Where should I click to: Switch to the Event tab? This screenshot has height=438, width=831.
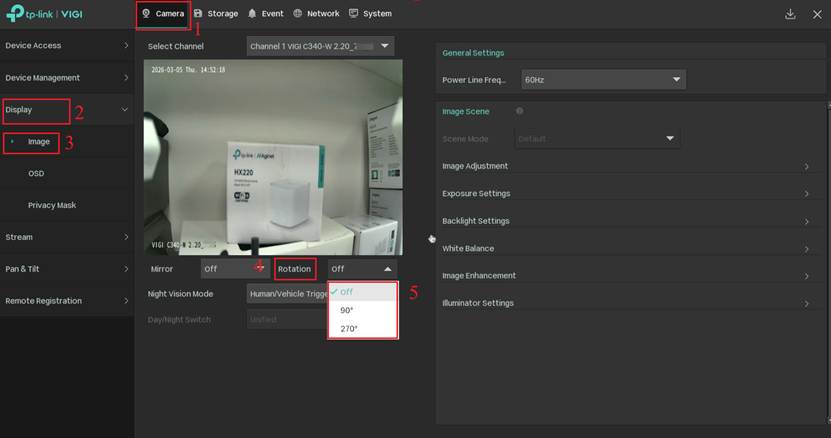point(266,14)
